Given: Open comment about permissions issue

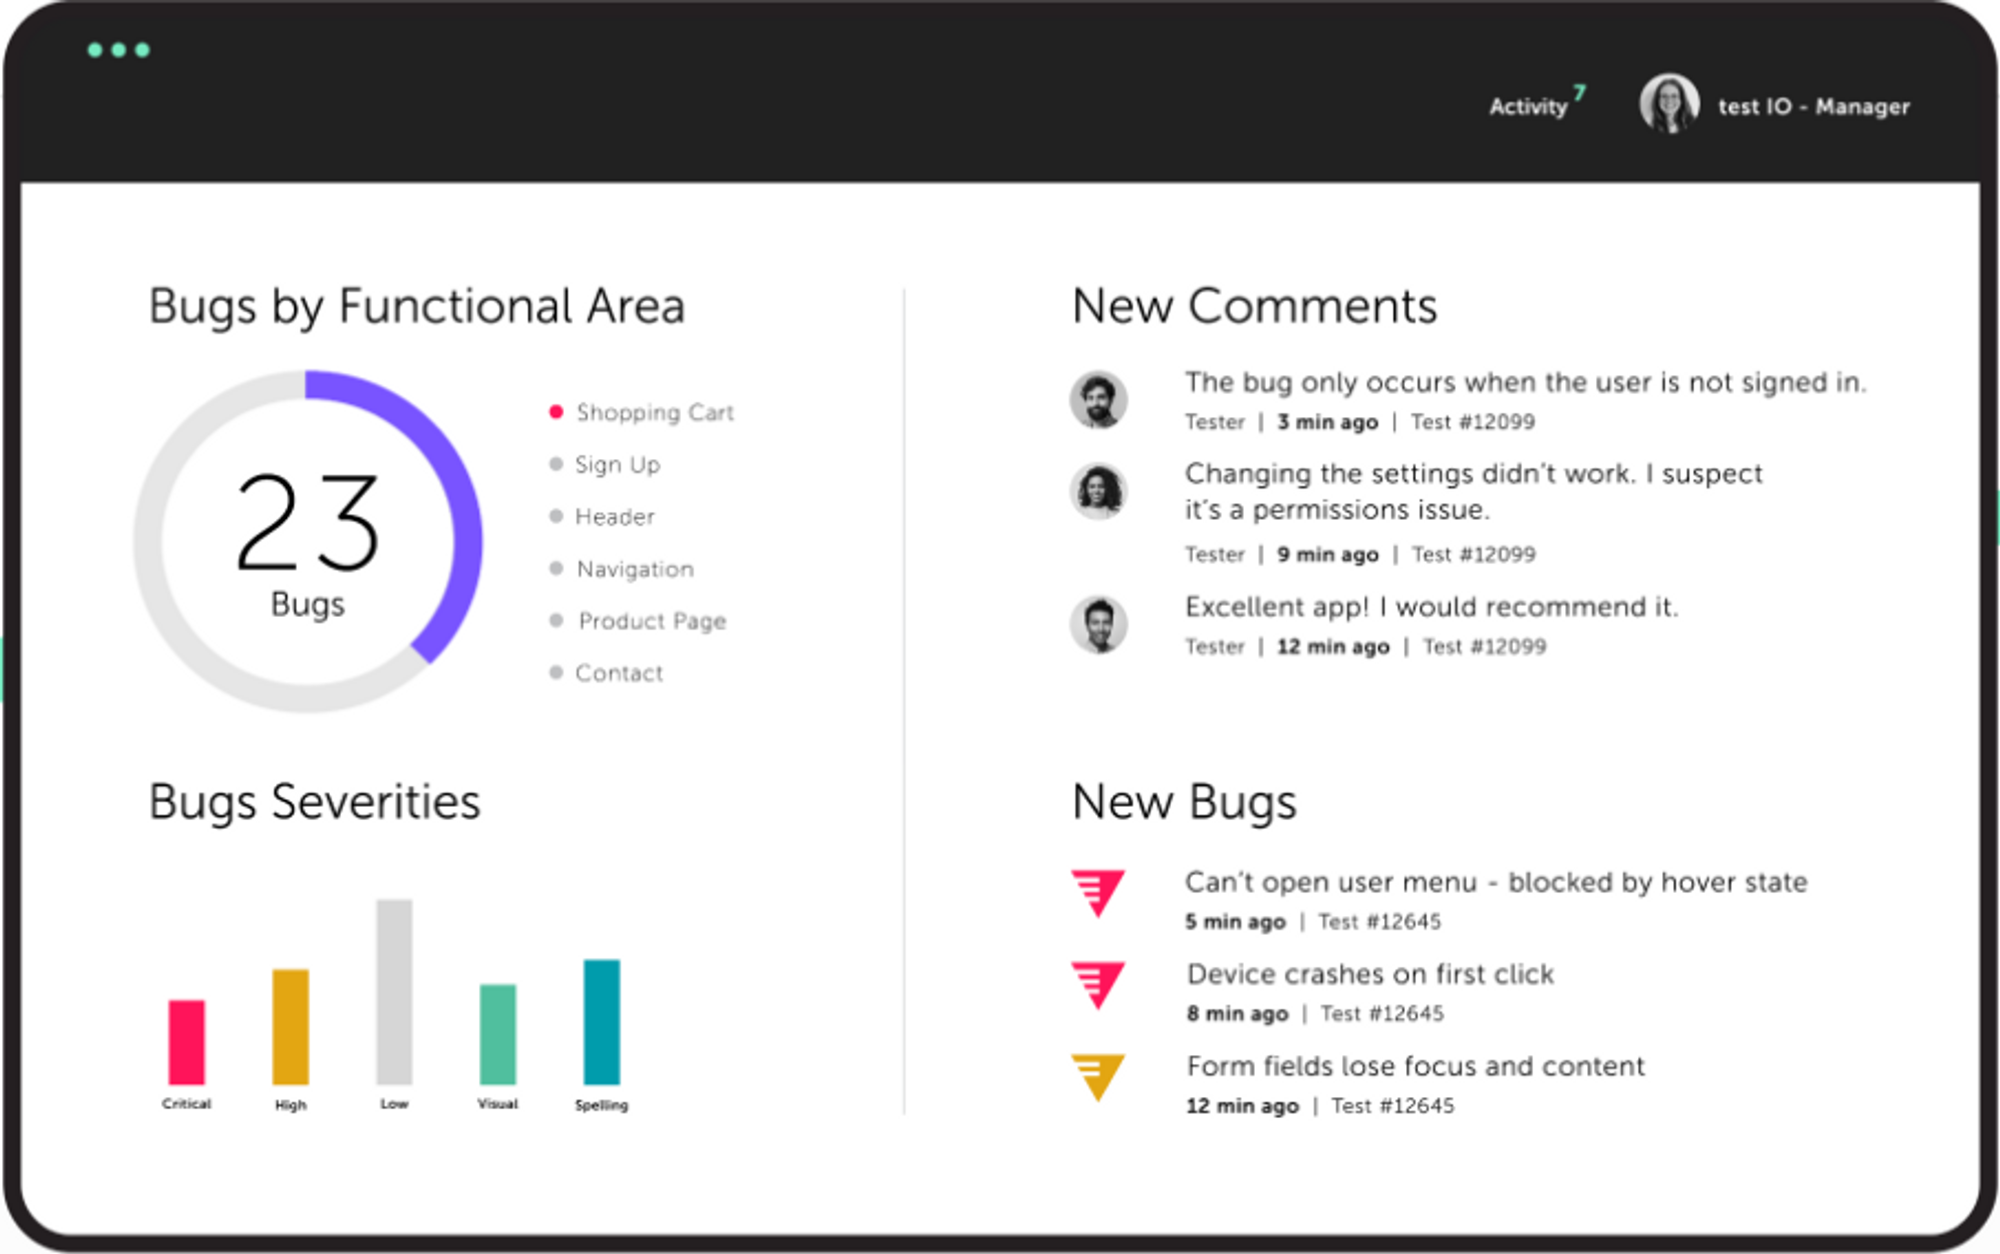Looking at the screenshot, I should coord(1474,491).
